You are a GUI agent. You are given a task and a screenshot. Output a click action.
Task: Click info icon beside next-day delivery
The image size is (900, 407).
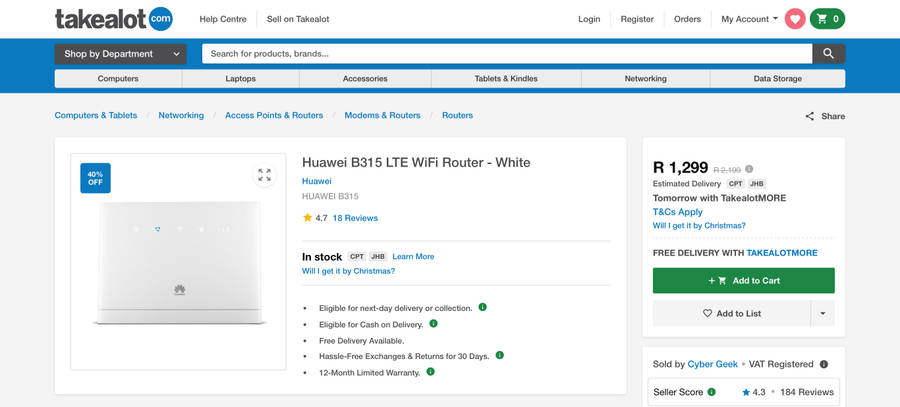(482, 307)
